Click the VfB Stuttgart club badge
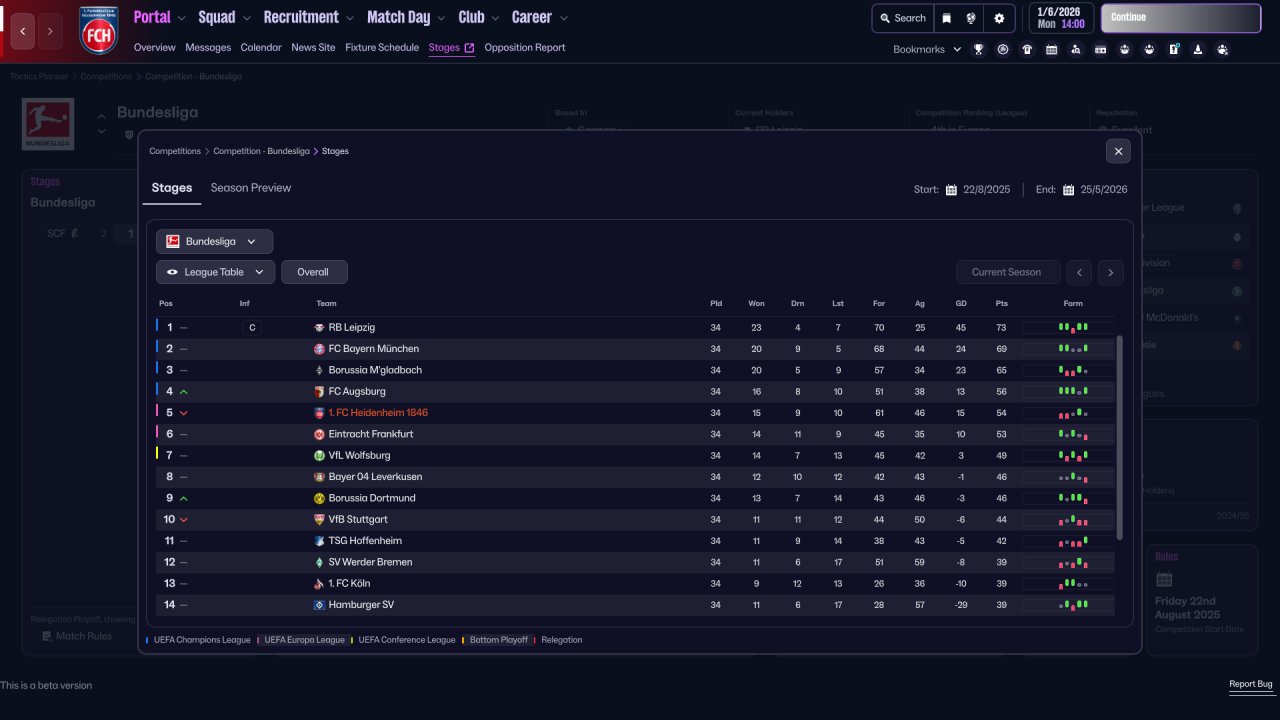The image size is (1280, 720). point(319,520)
